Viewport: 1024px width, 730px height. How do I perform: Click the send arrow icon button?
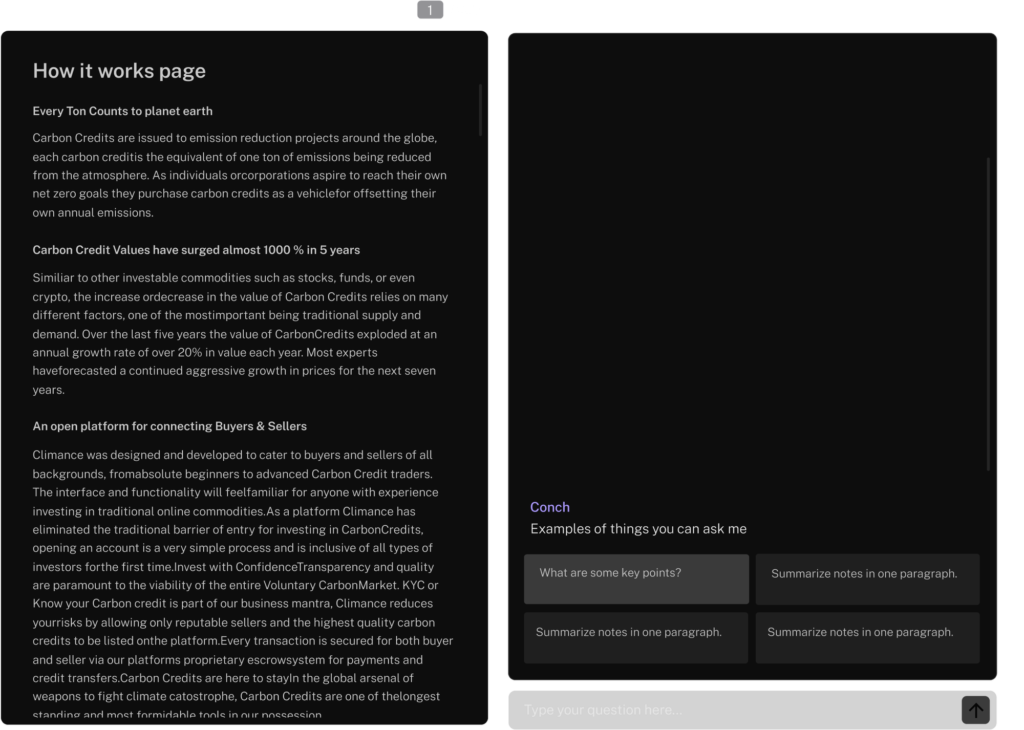pos(975,710)
